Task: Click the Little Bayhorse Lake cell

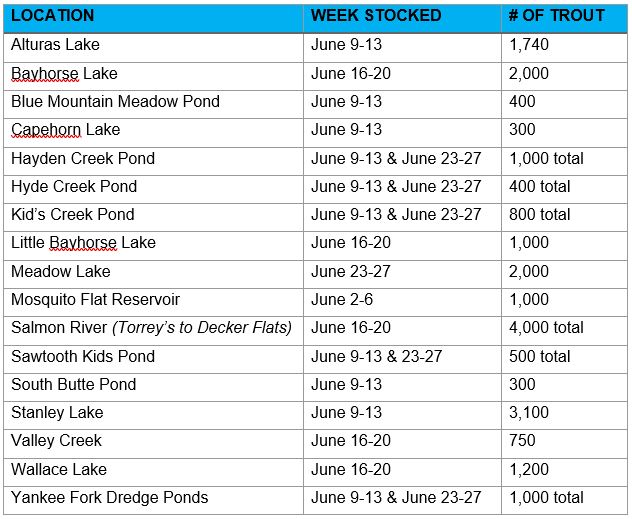Action: click(83, 243)
